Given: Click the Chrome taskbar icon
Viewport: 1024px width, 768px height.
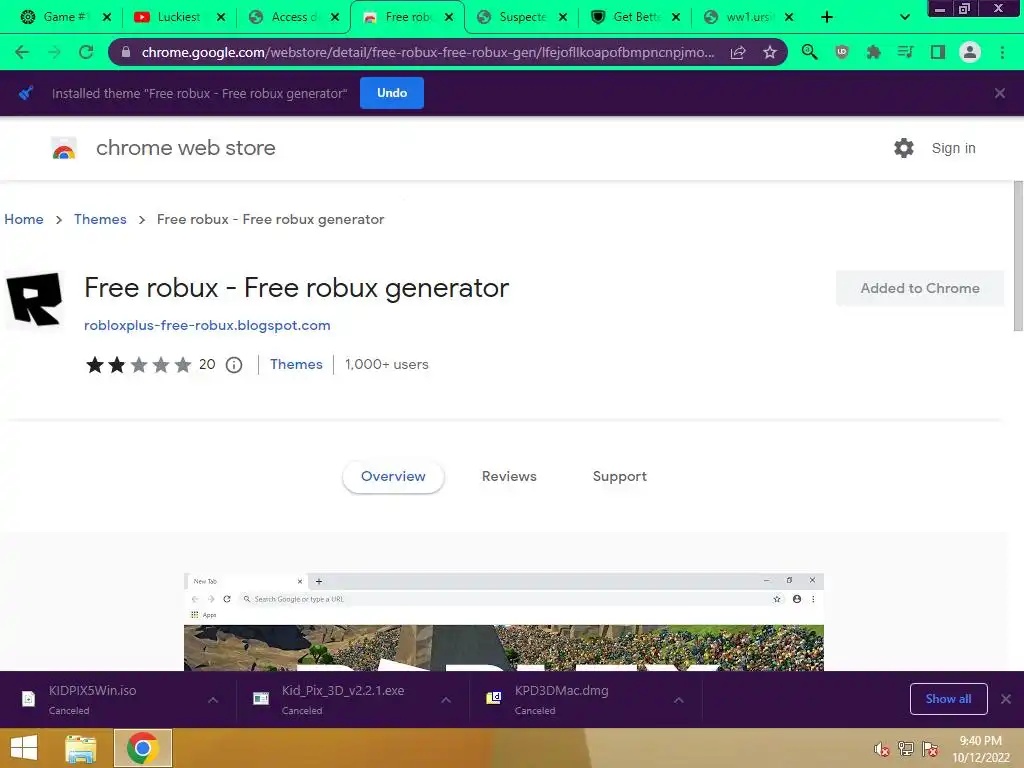Looking at the screenshot, I should pyautogui.click(x=142, y=748).
